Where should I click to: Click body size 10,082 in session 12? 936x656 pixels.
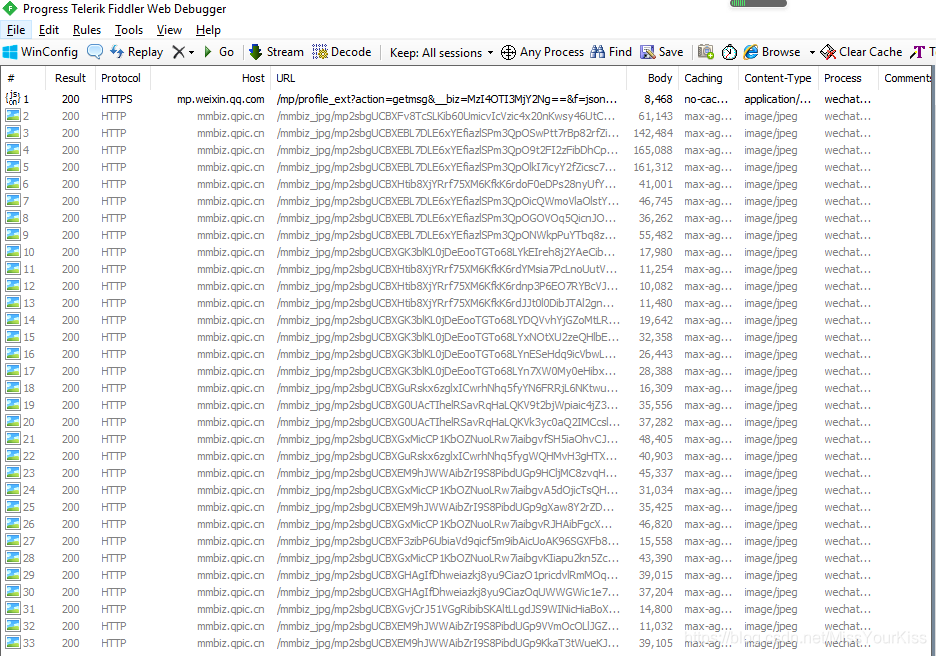655,286
